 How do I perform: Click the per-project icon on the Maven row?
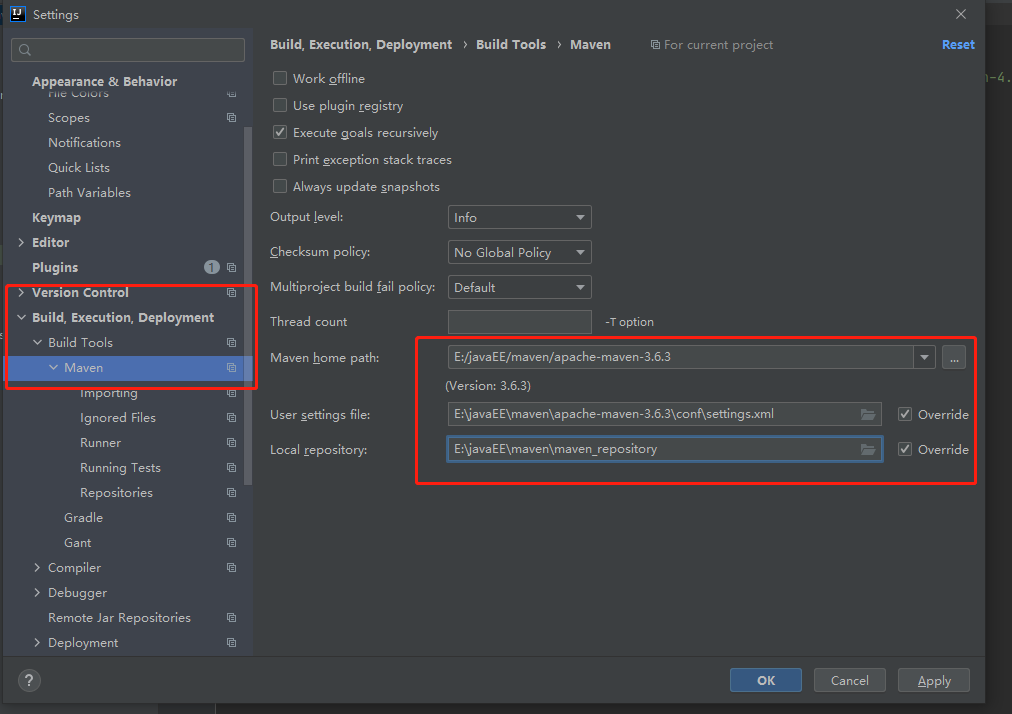tap(231, 367)
